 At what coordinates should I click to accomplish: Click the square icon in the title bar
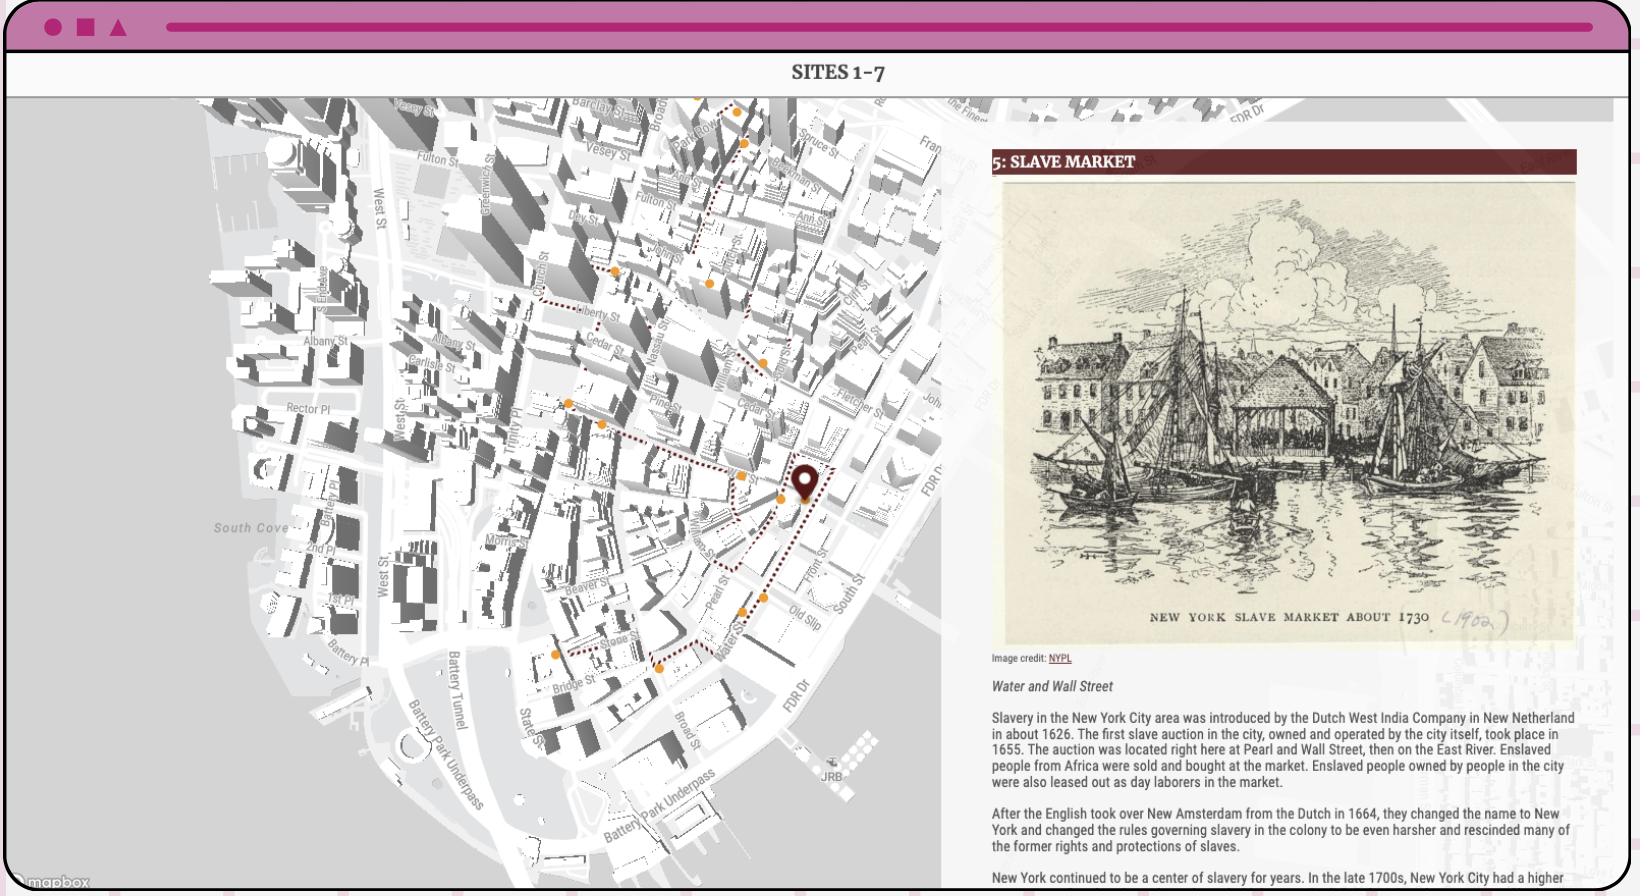(x=86, y=27)
